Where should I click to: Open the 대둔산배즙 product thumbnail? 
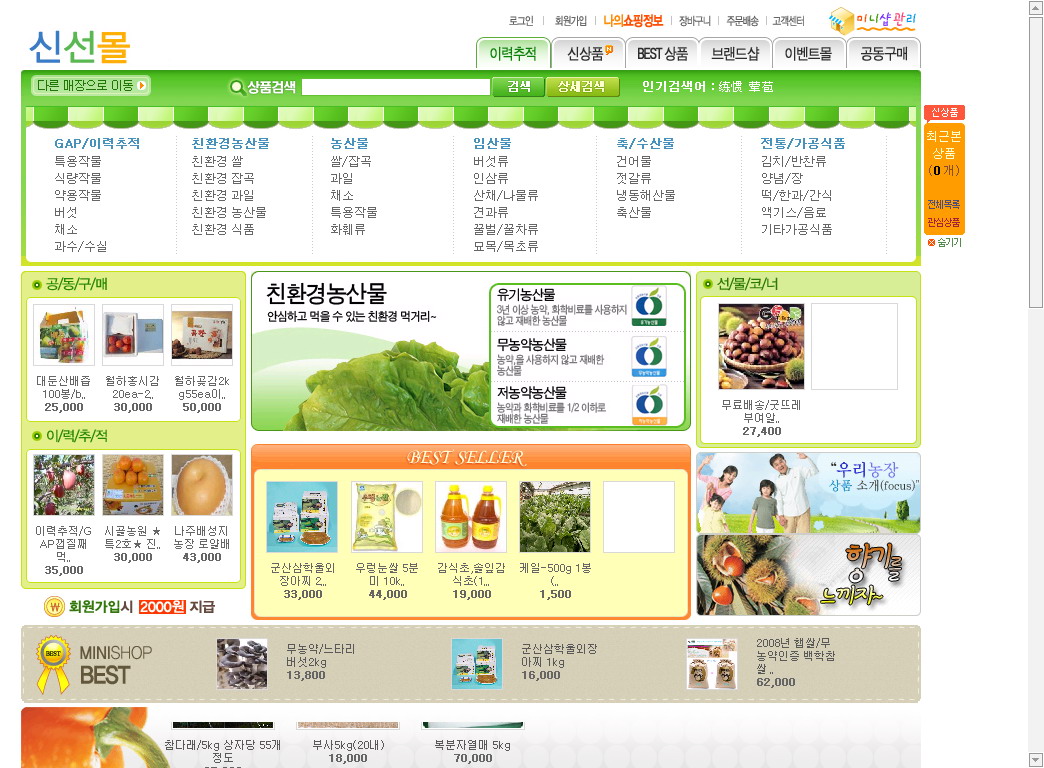(64, 335)
